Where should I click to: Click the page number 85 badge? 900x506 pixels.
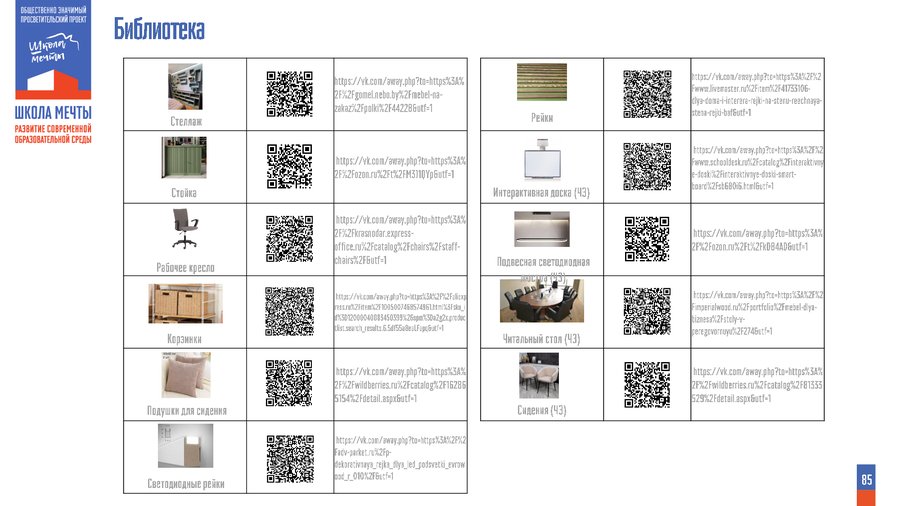[867, 479]
